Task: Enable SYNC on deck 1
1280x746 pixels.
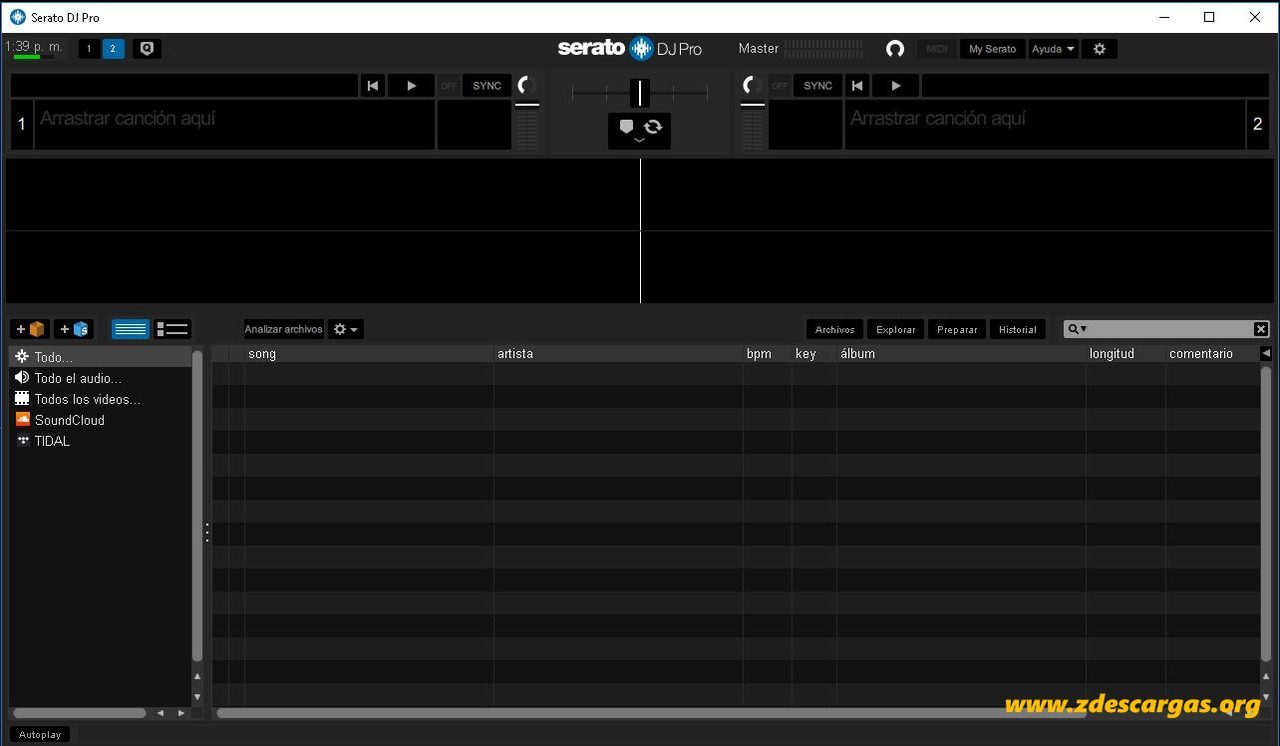Action: tap(487, 86)
